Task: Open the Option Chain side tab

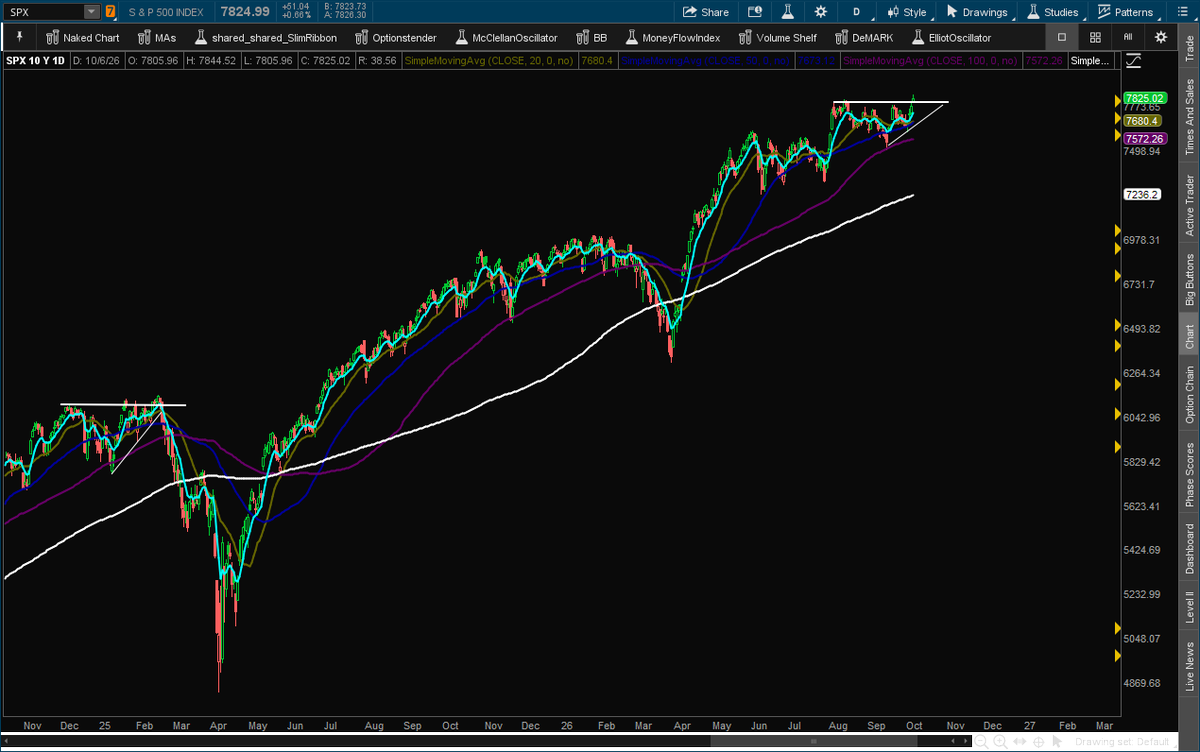Action: (1189, 394)
